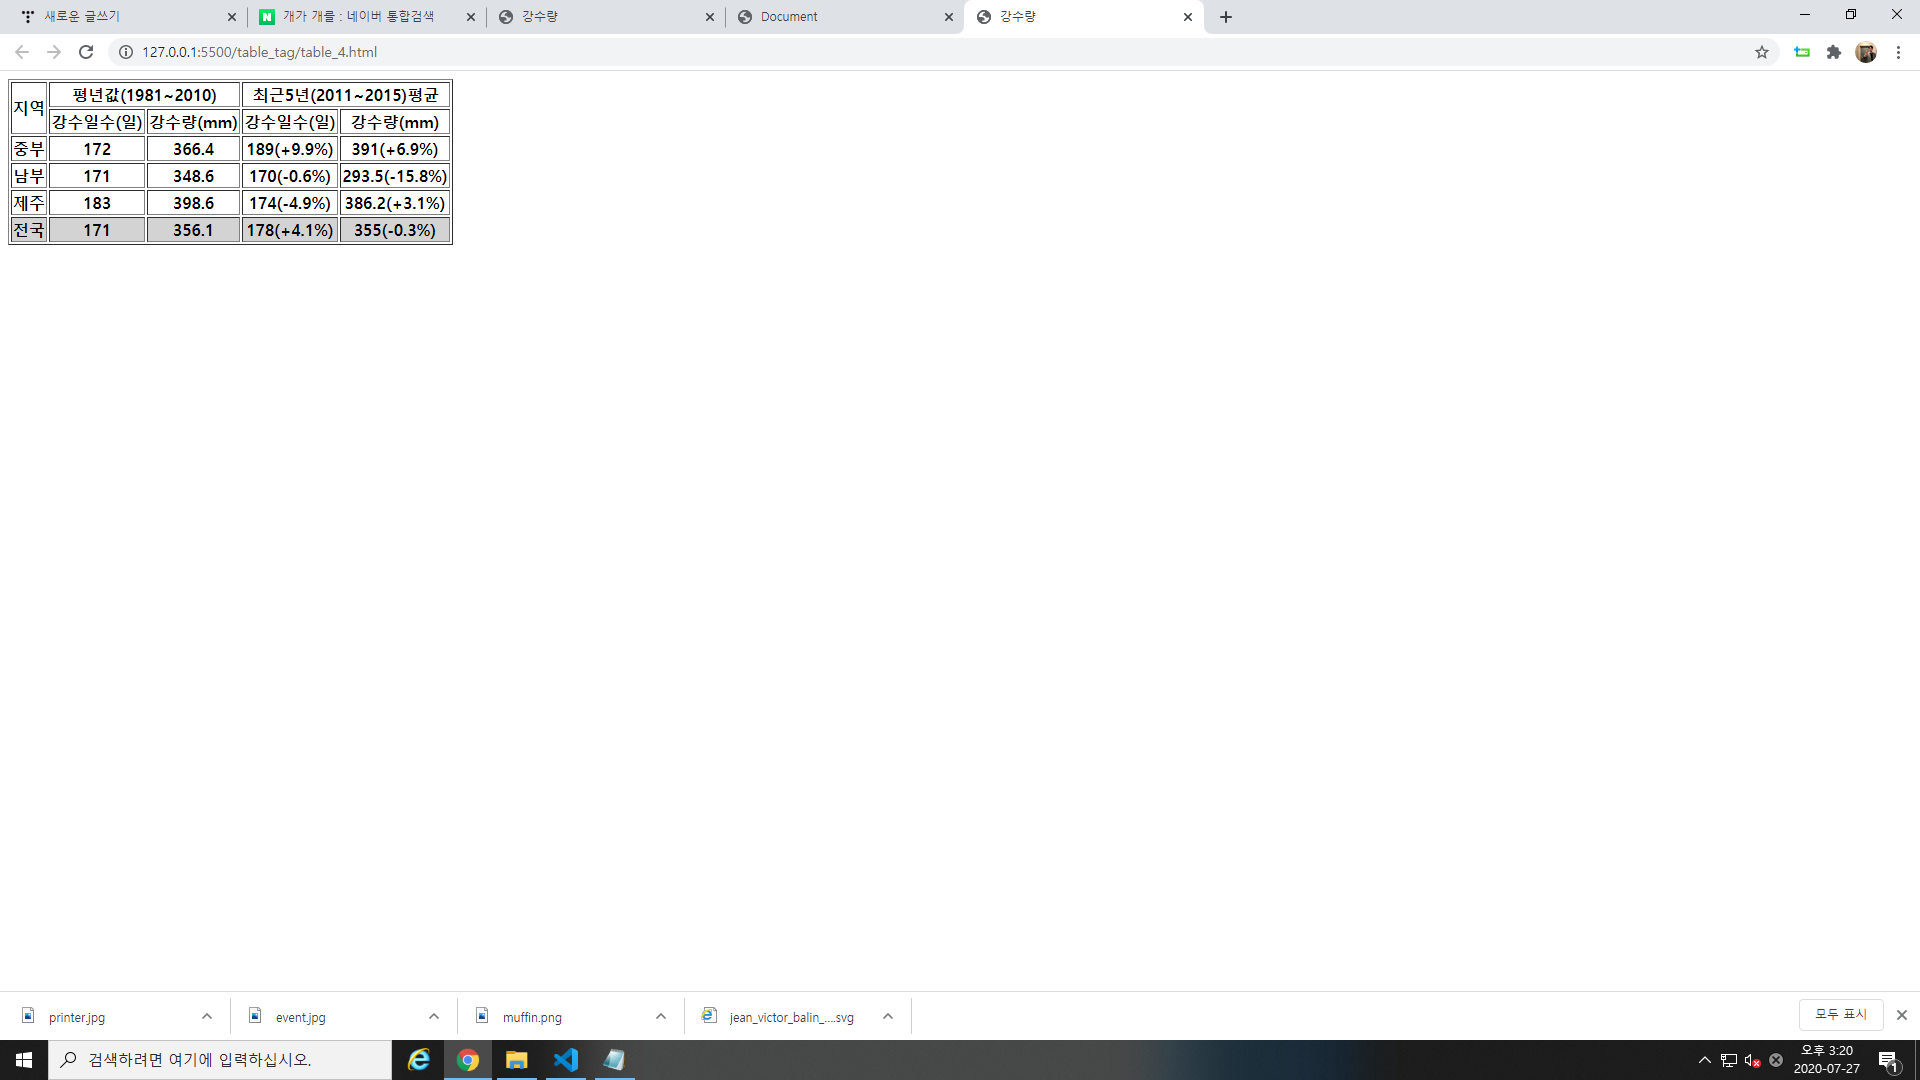Bookmark this page with star icon
1920x1080 pixels.
(x=1762, y=52)
